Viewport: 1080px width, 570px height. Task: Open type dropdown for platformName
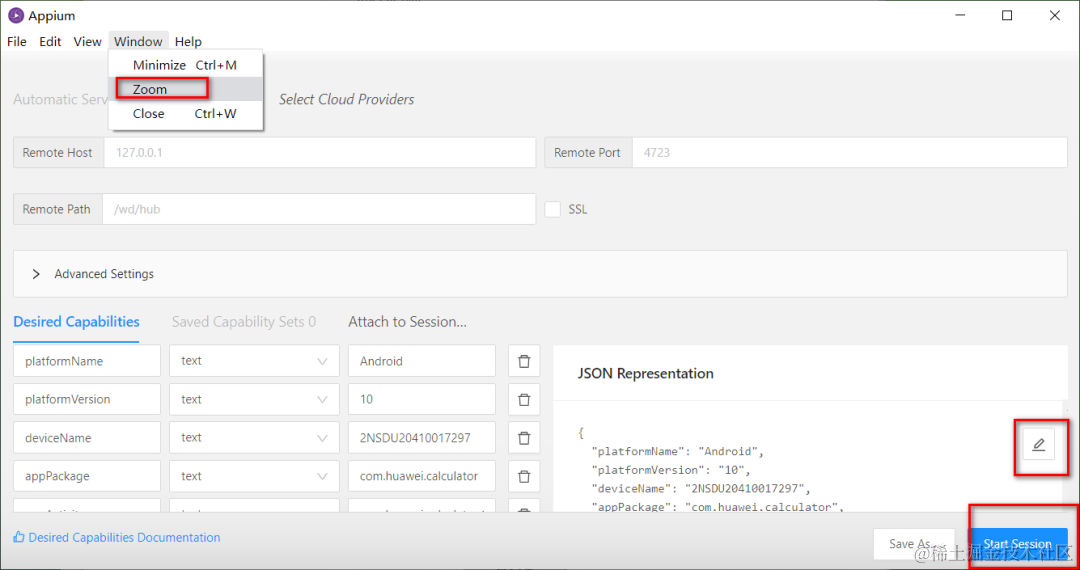[254, 361]
